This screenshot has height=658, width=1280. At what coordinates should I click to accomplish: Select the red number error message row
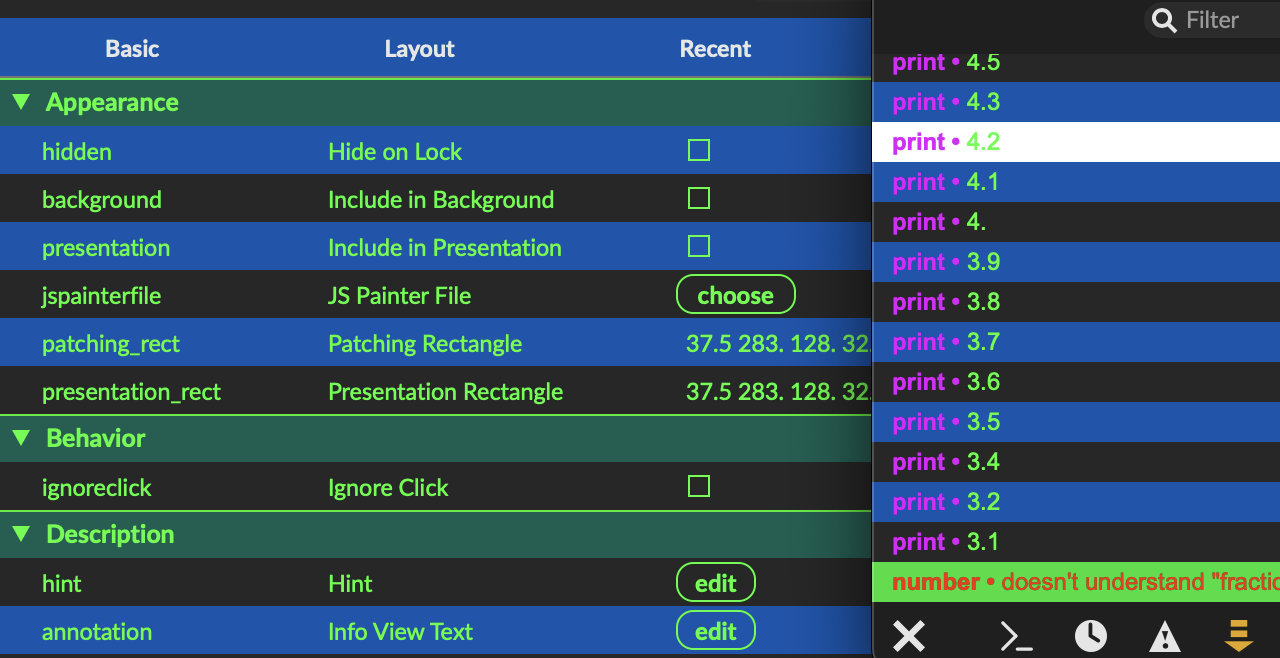(x=1075, y=582)
